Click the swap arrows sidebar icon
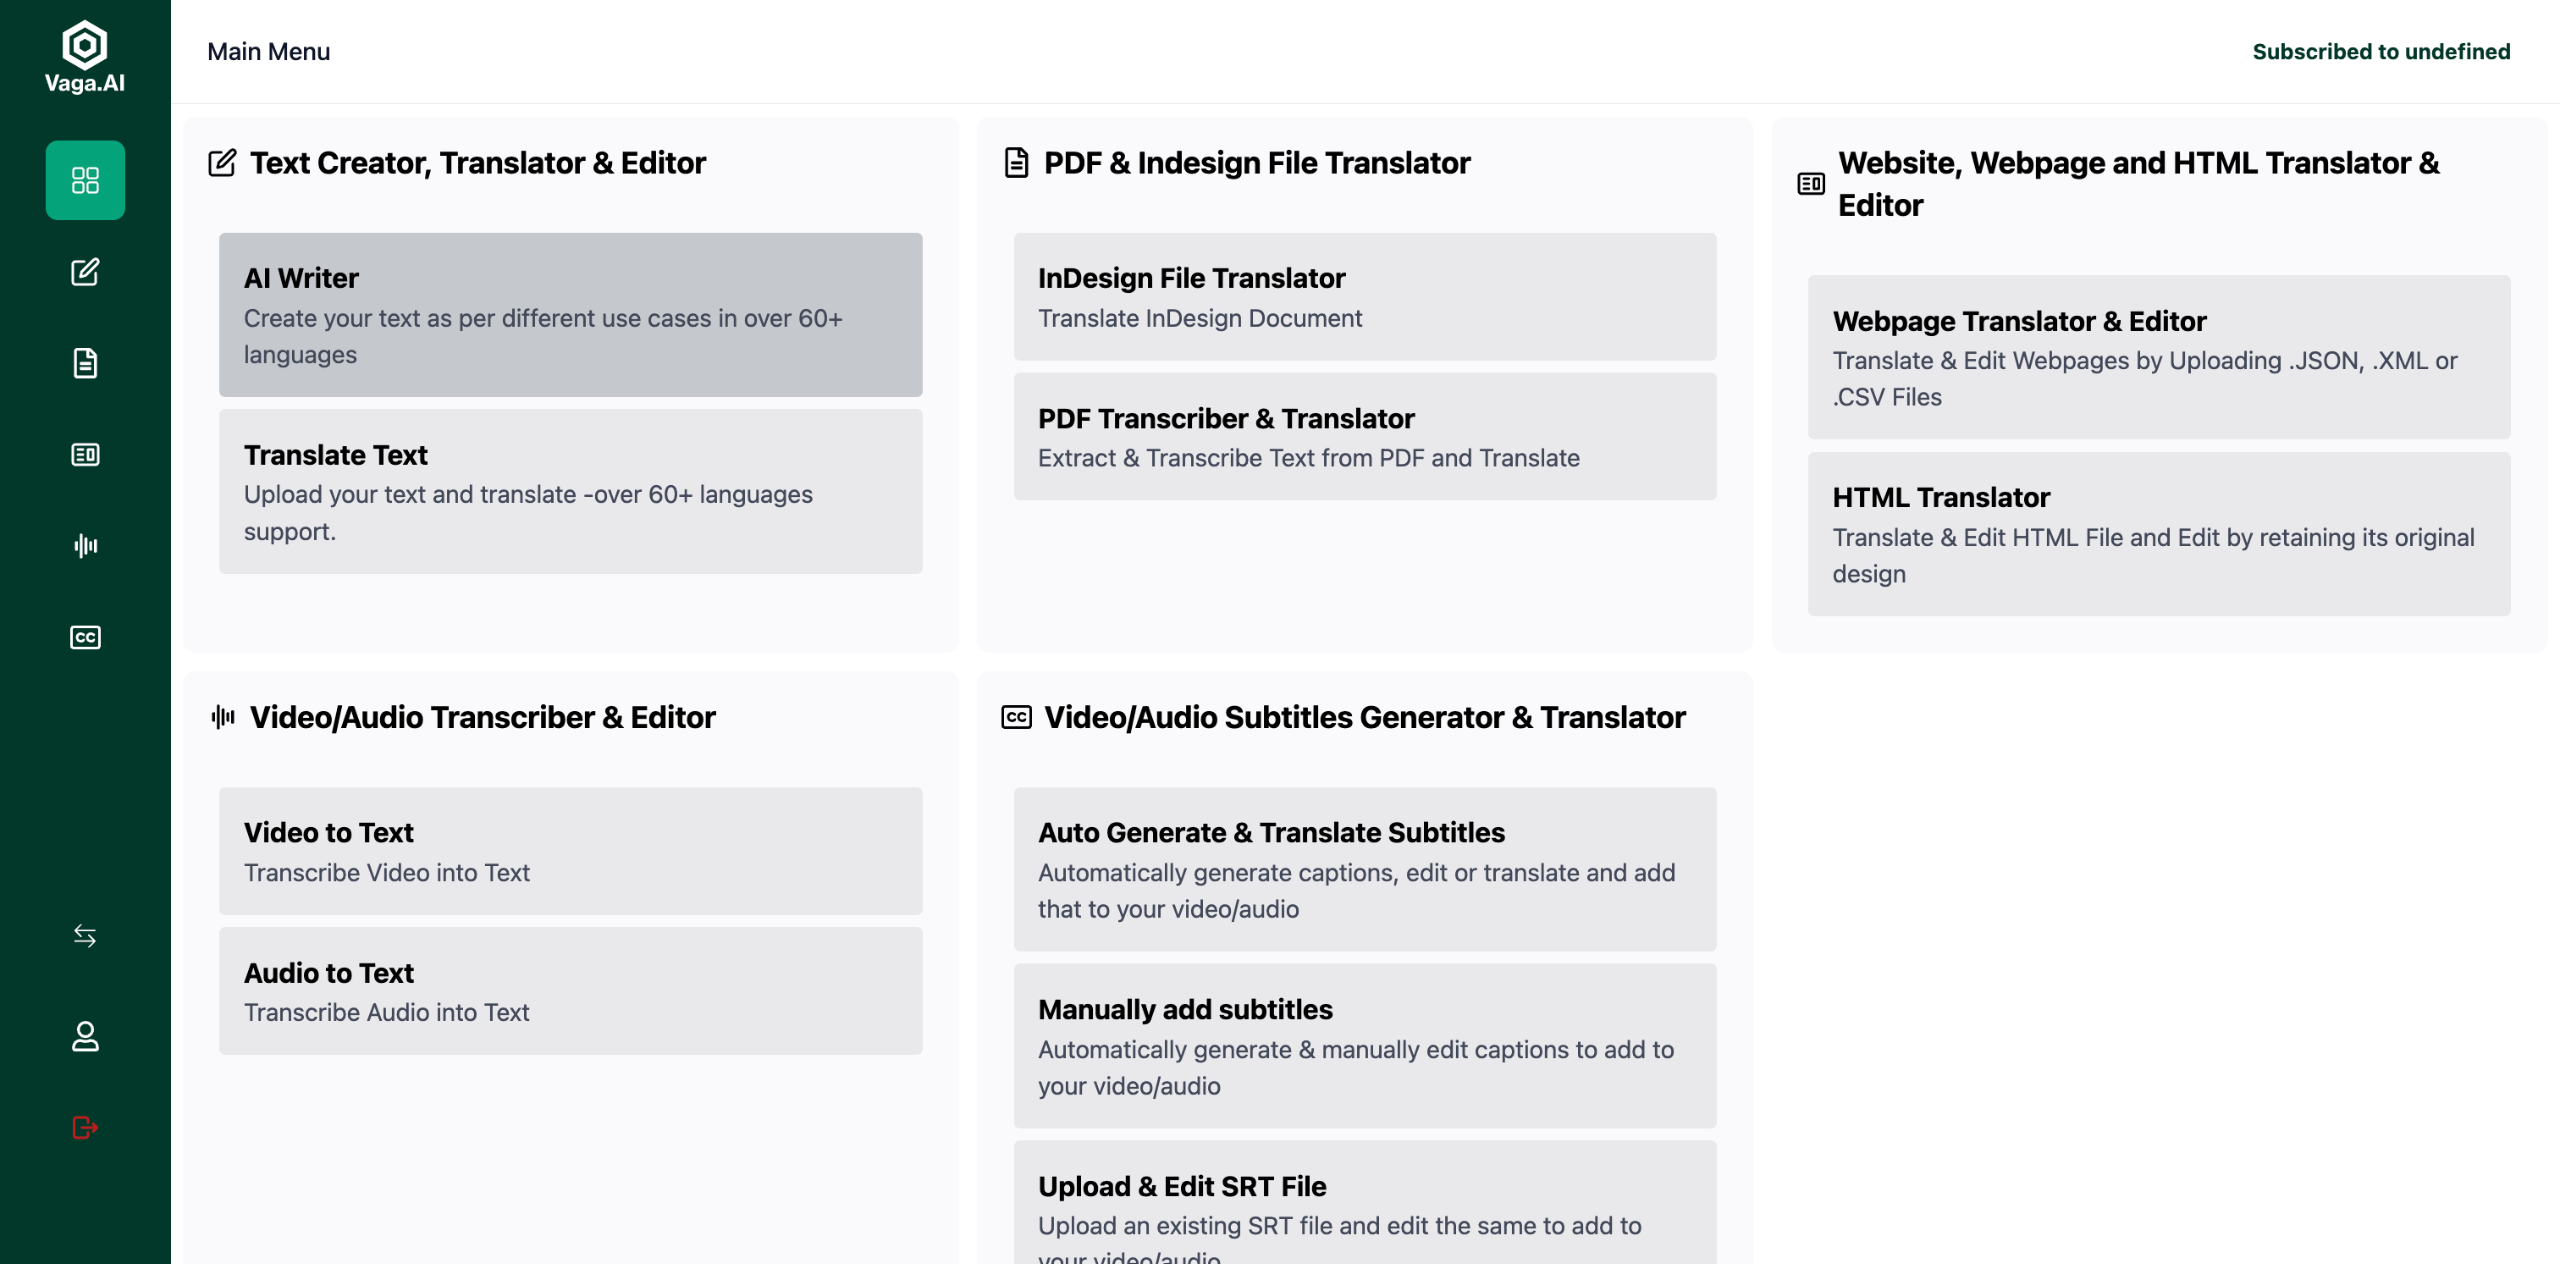The image size is (2560, 1264). point(85,936)
